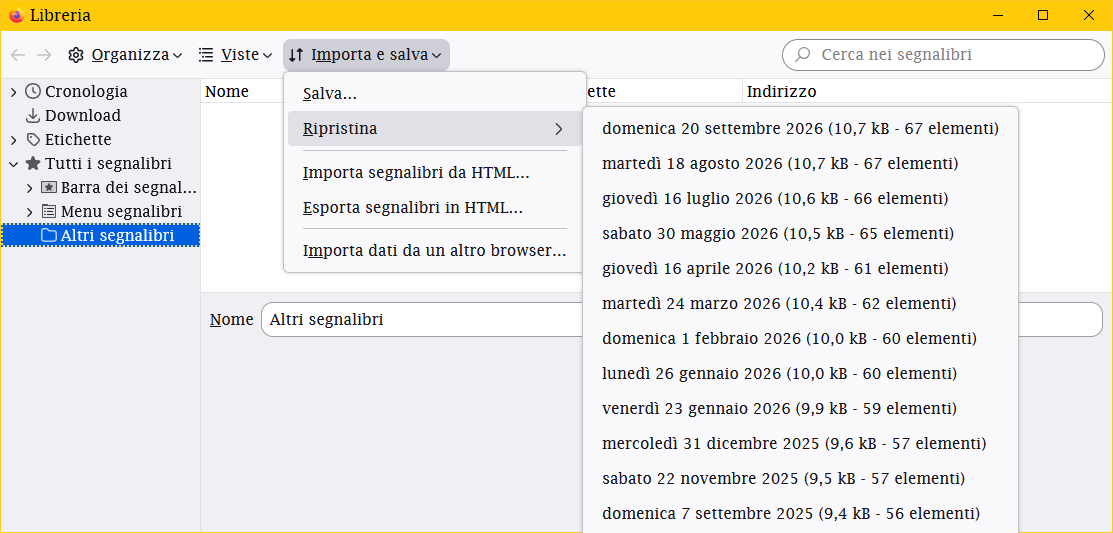
Task: Click the search magnifier icon
Action: pyautogui.click(x=803, y=55)
